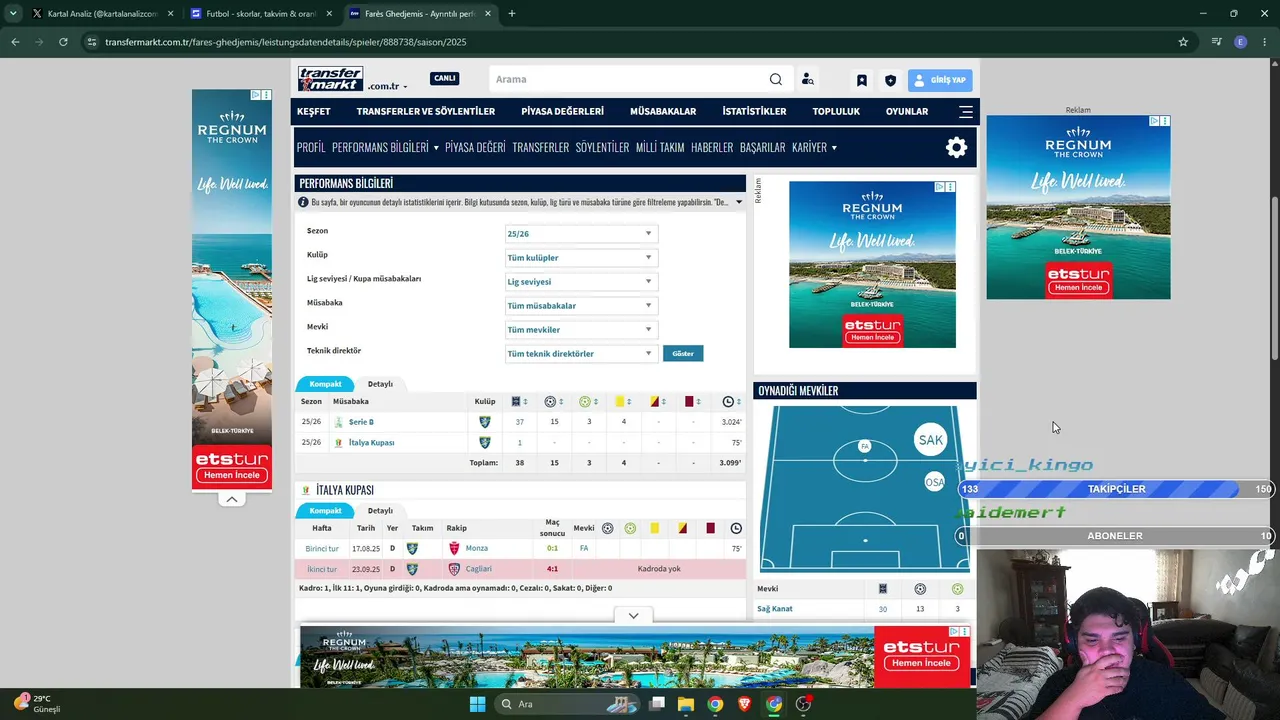Open the İtalya Kupası link in summary table
The image size is (1280, 720).
tap(371, 443)
